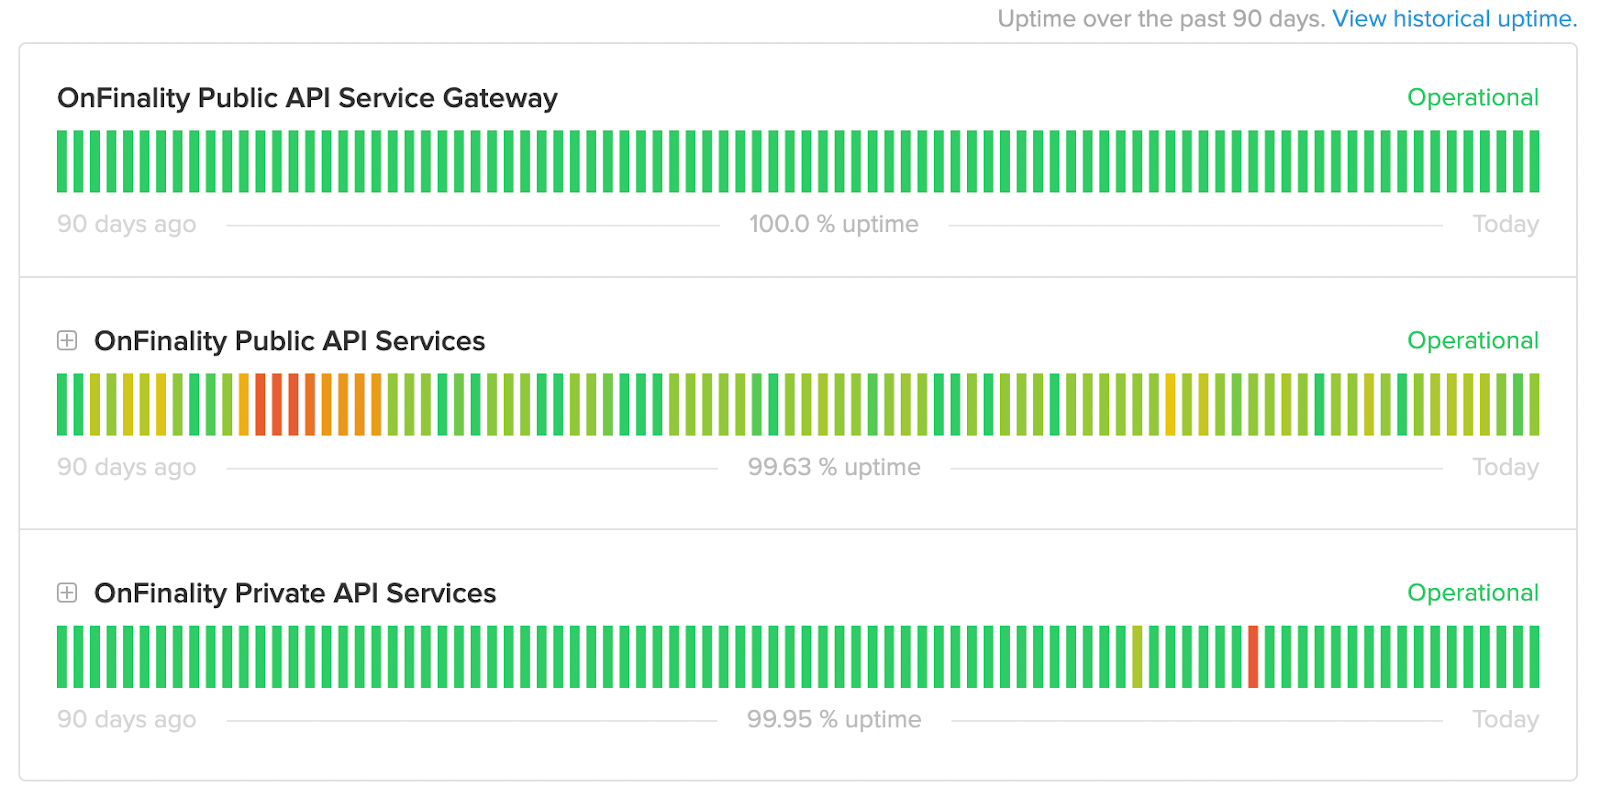The image size is (1600, 798).
Task: Select today's bar for Private API Services
Action: [x=1534, y=657]
